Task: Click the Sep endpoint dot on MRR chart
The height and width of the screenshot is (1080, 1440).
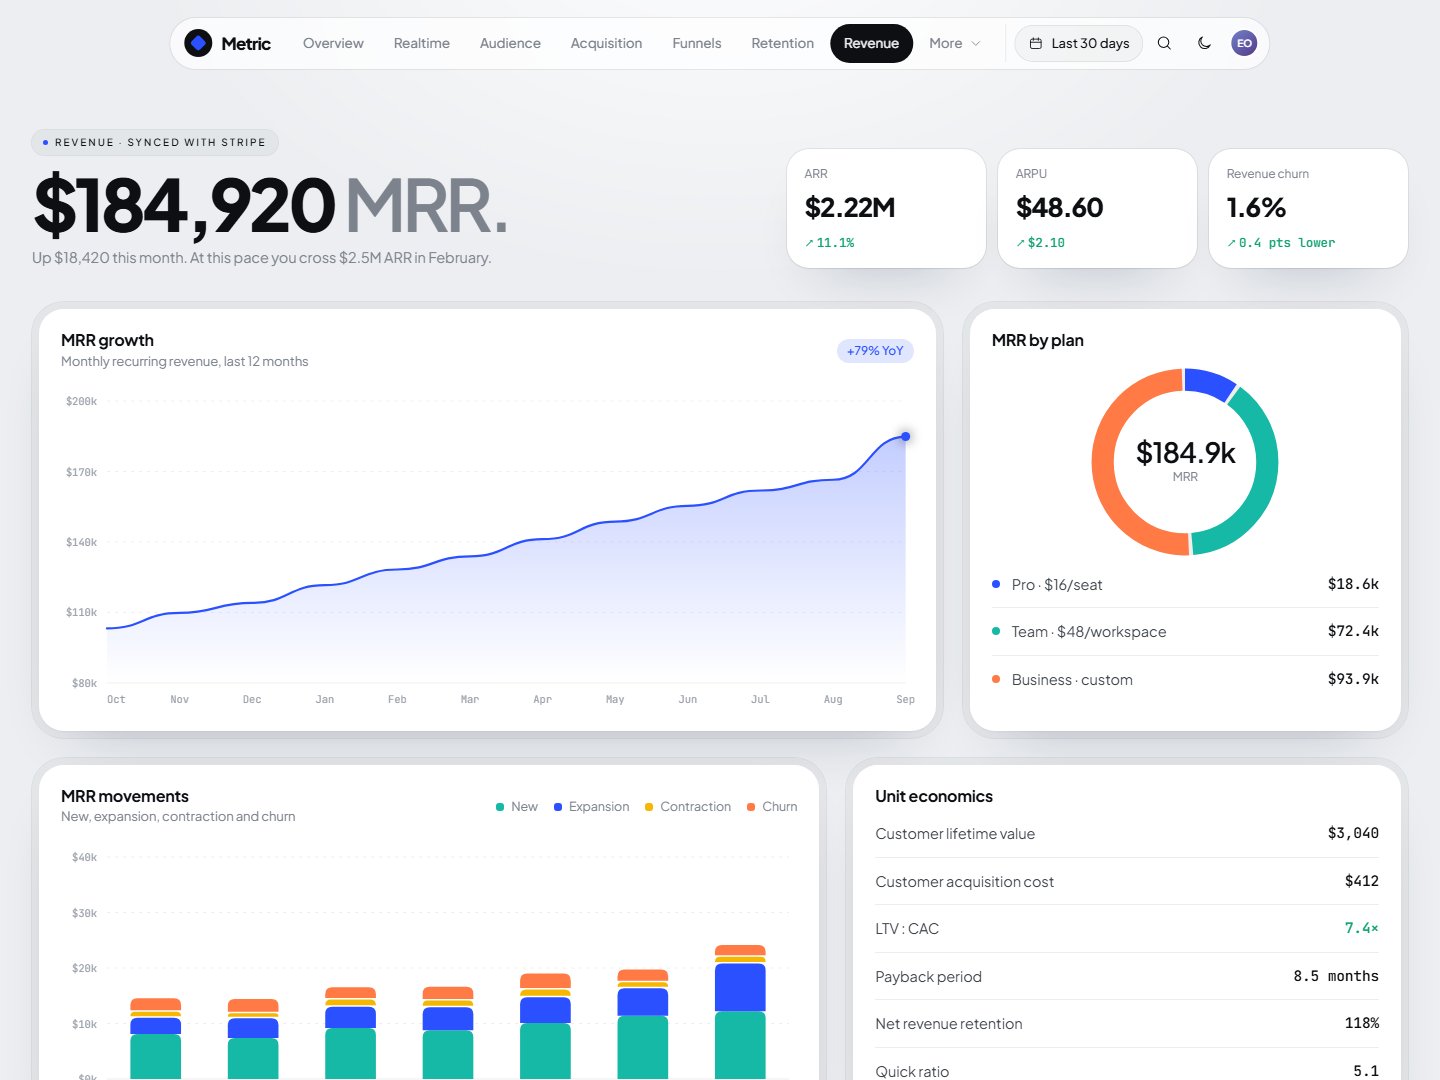Action: (905, 436)
